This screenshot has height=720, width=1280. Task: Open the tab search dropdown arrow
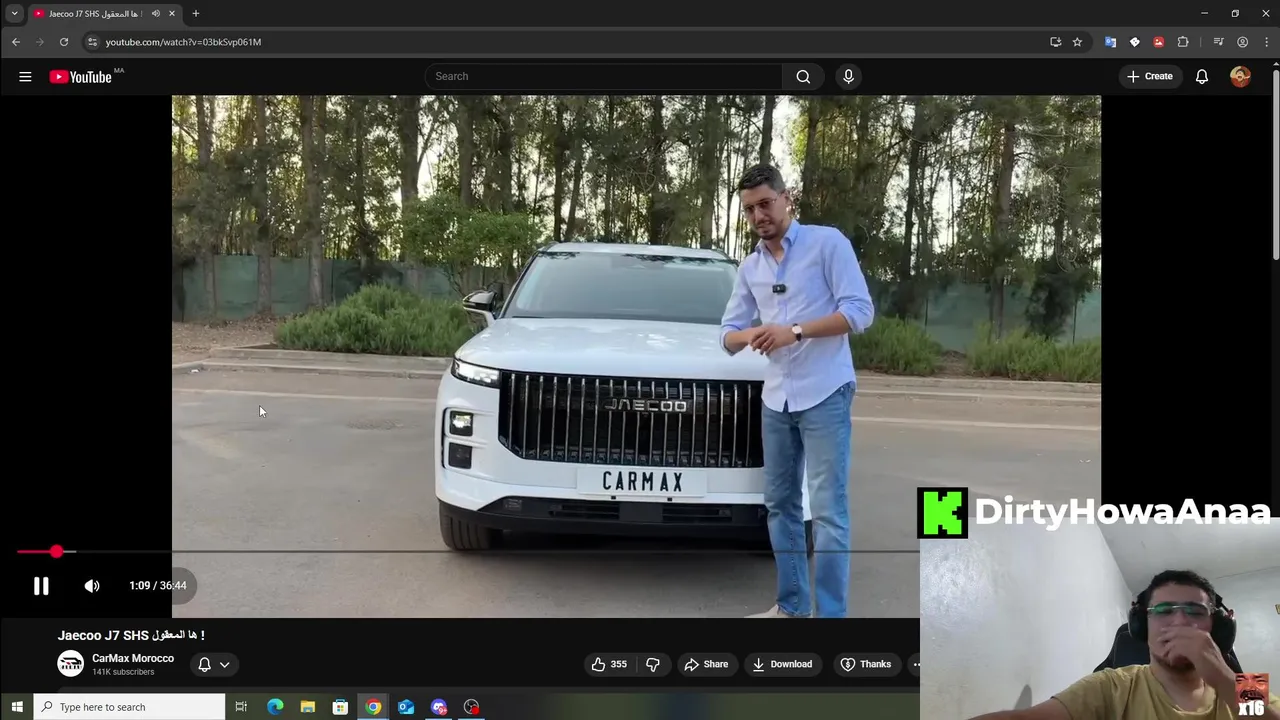pos(14,13)
